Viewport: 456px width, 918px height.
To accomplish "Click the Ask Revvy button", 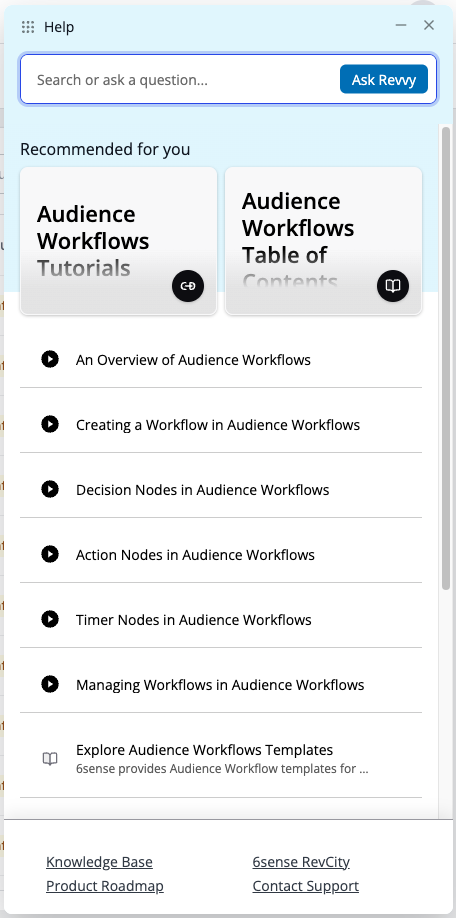I will 384,80.
